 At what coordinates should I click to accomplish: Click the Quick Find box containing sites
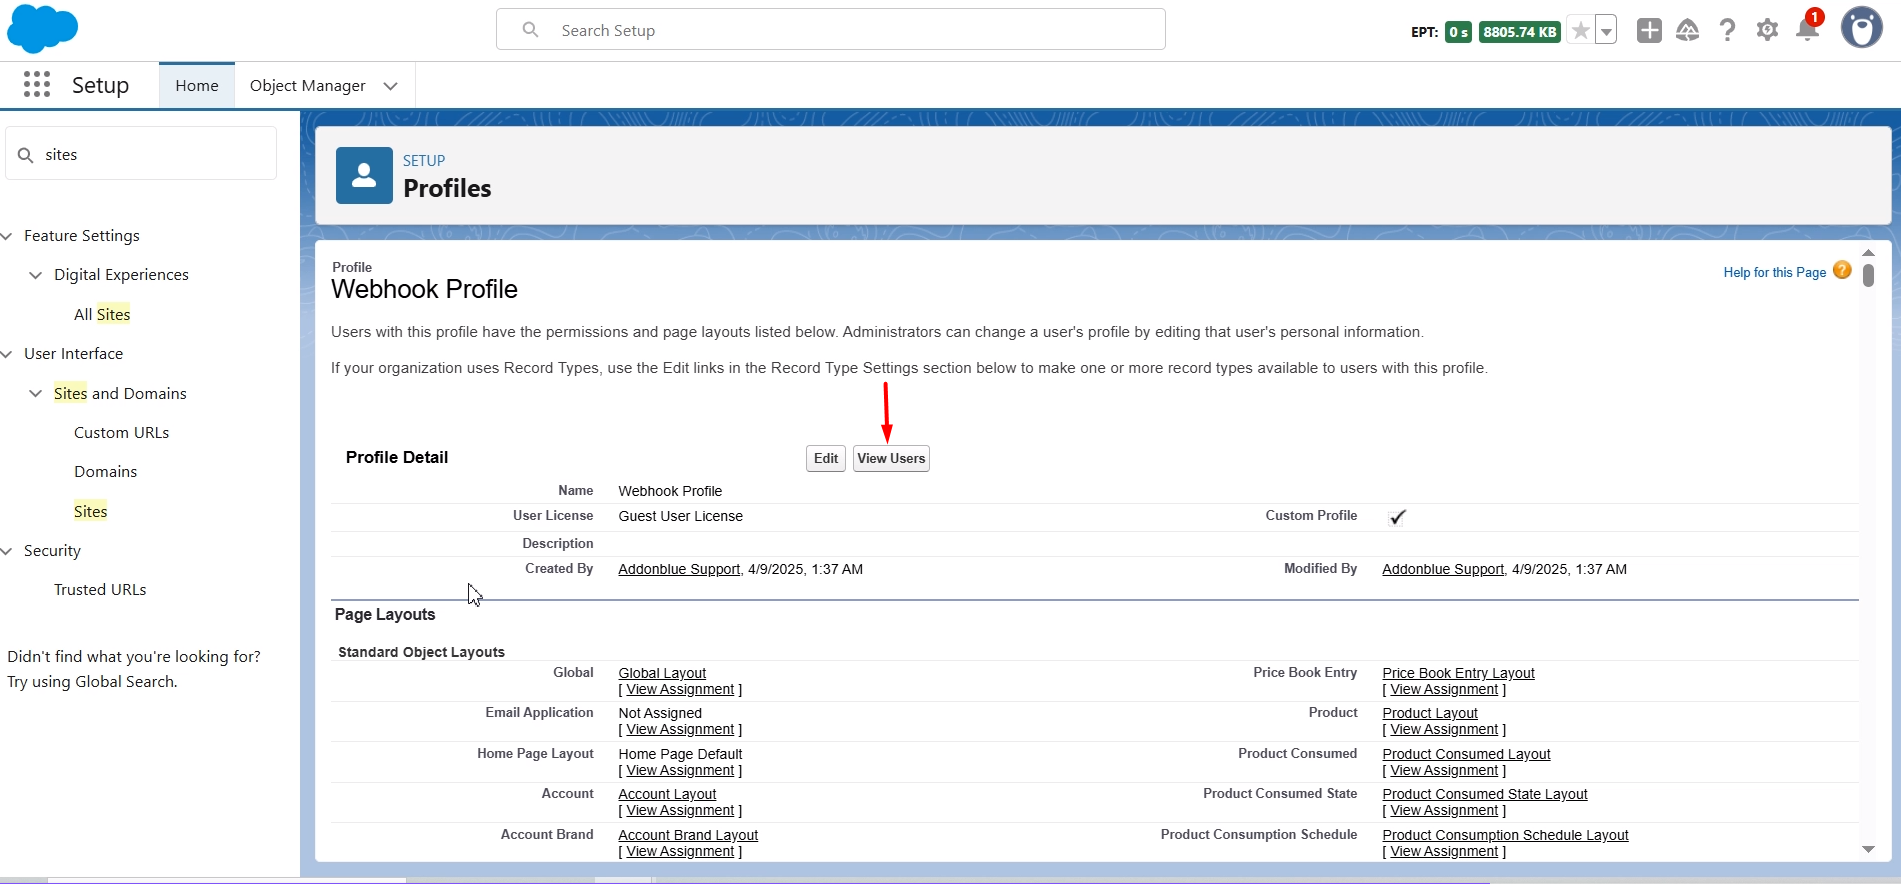point(141,154)
